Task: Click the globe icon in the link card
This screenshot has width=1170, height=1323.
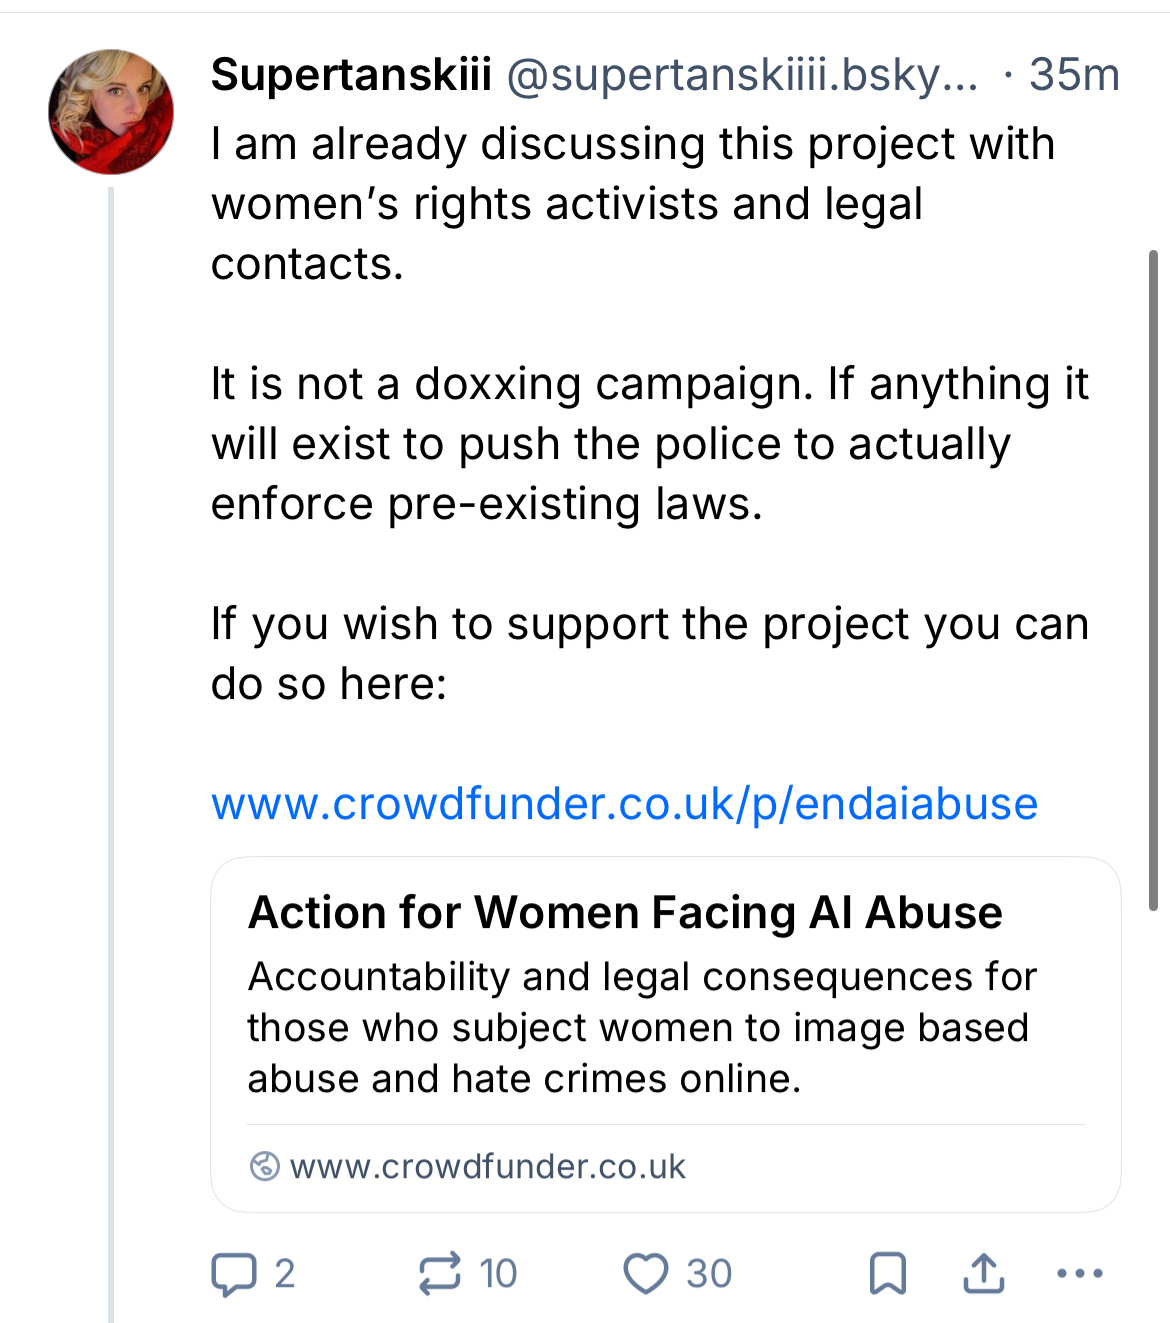Action: (264, 1166)
